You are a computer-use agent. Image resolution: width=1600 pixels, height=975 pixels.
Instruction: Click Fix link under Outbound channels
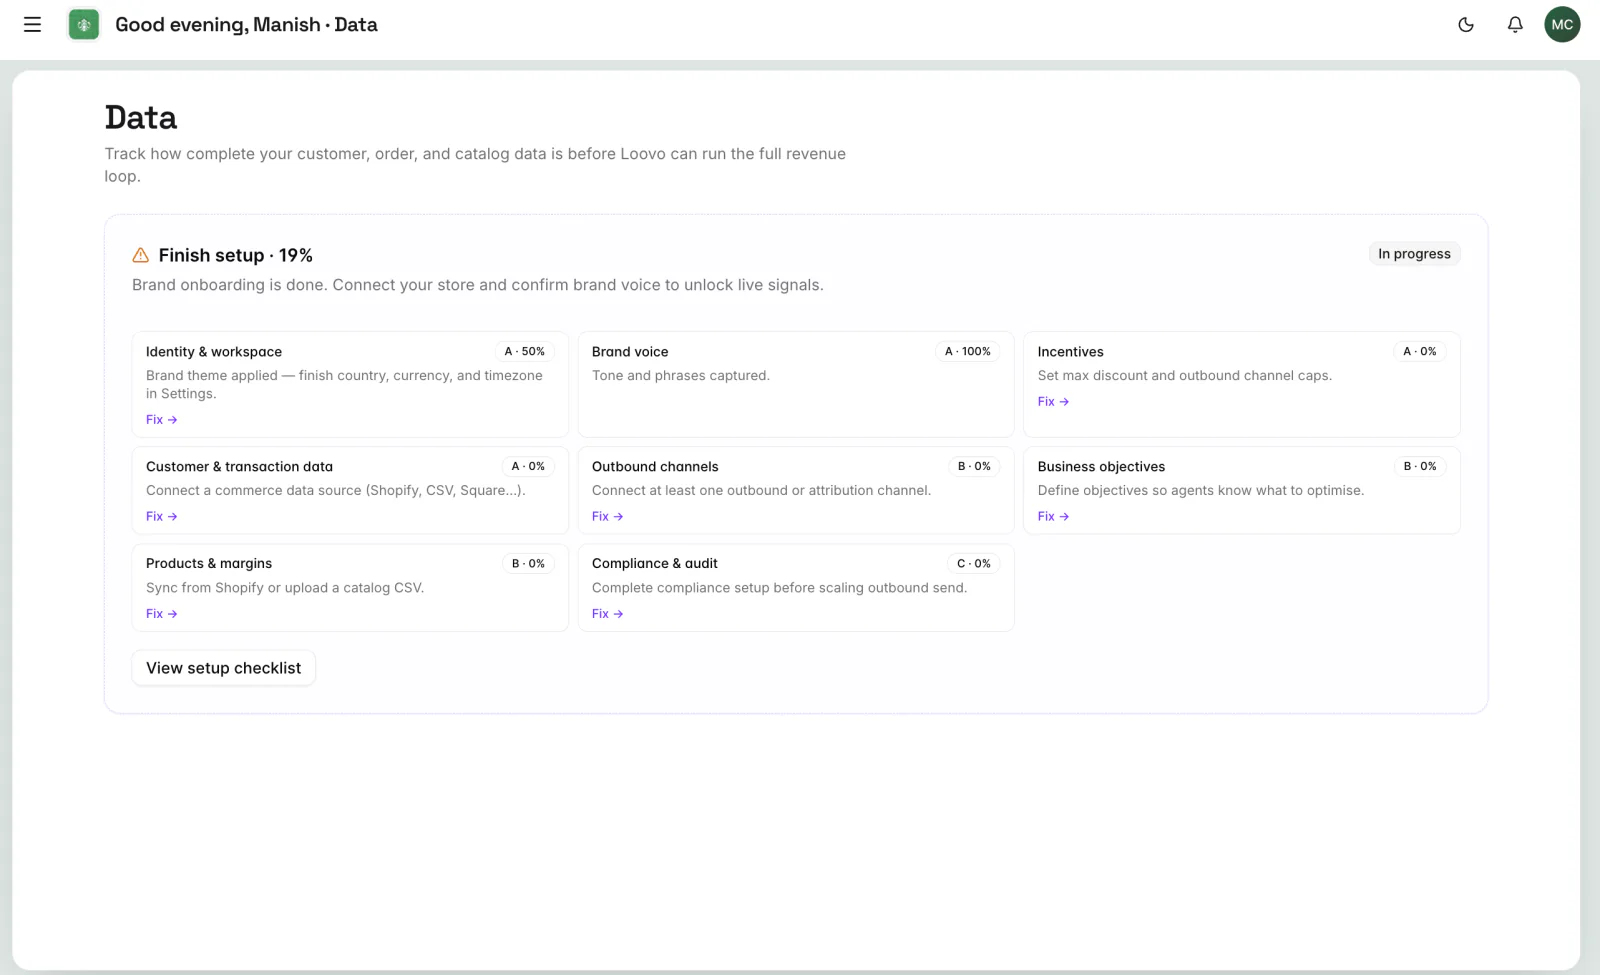point(607,517)
